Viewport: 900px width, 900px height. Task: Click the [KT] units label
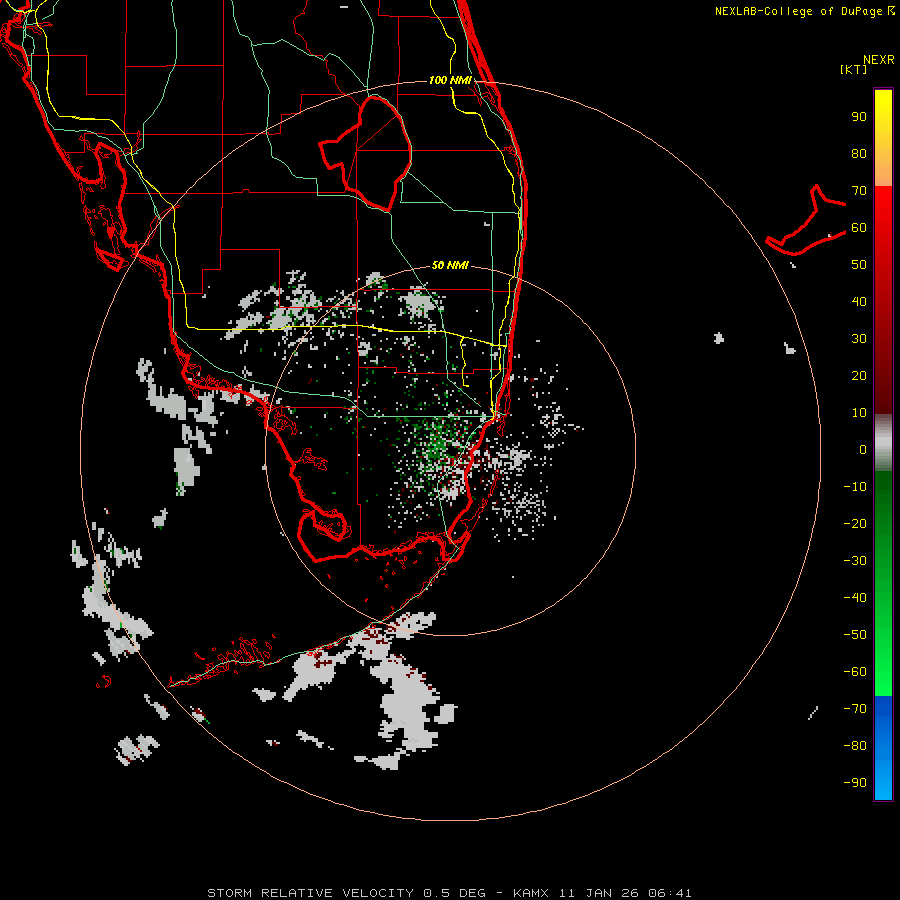pyautogui.click(x=854, y=69)
